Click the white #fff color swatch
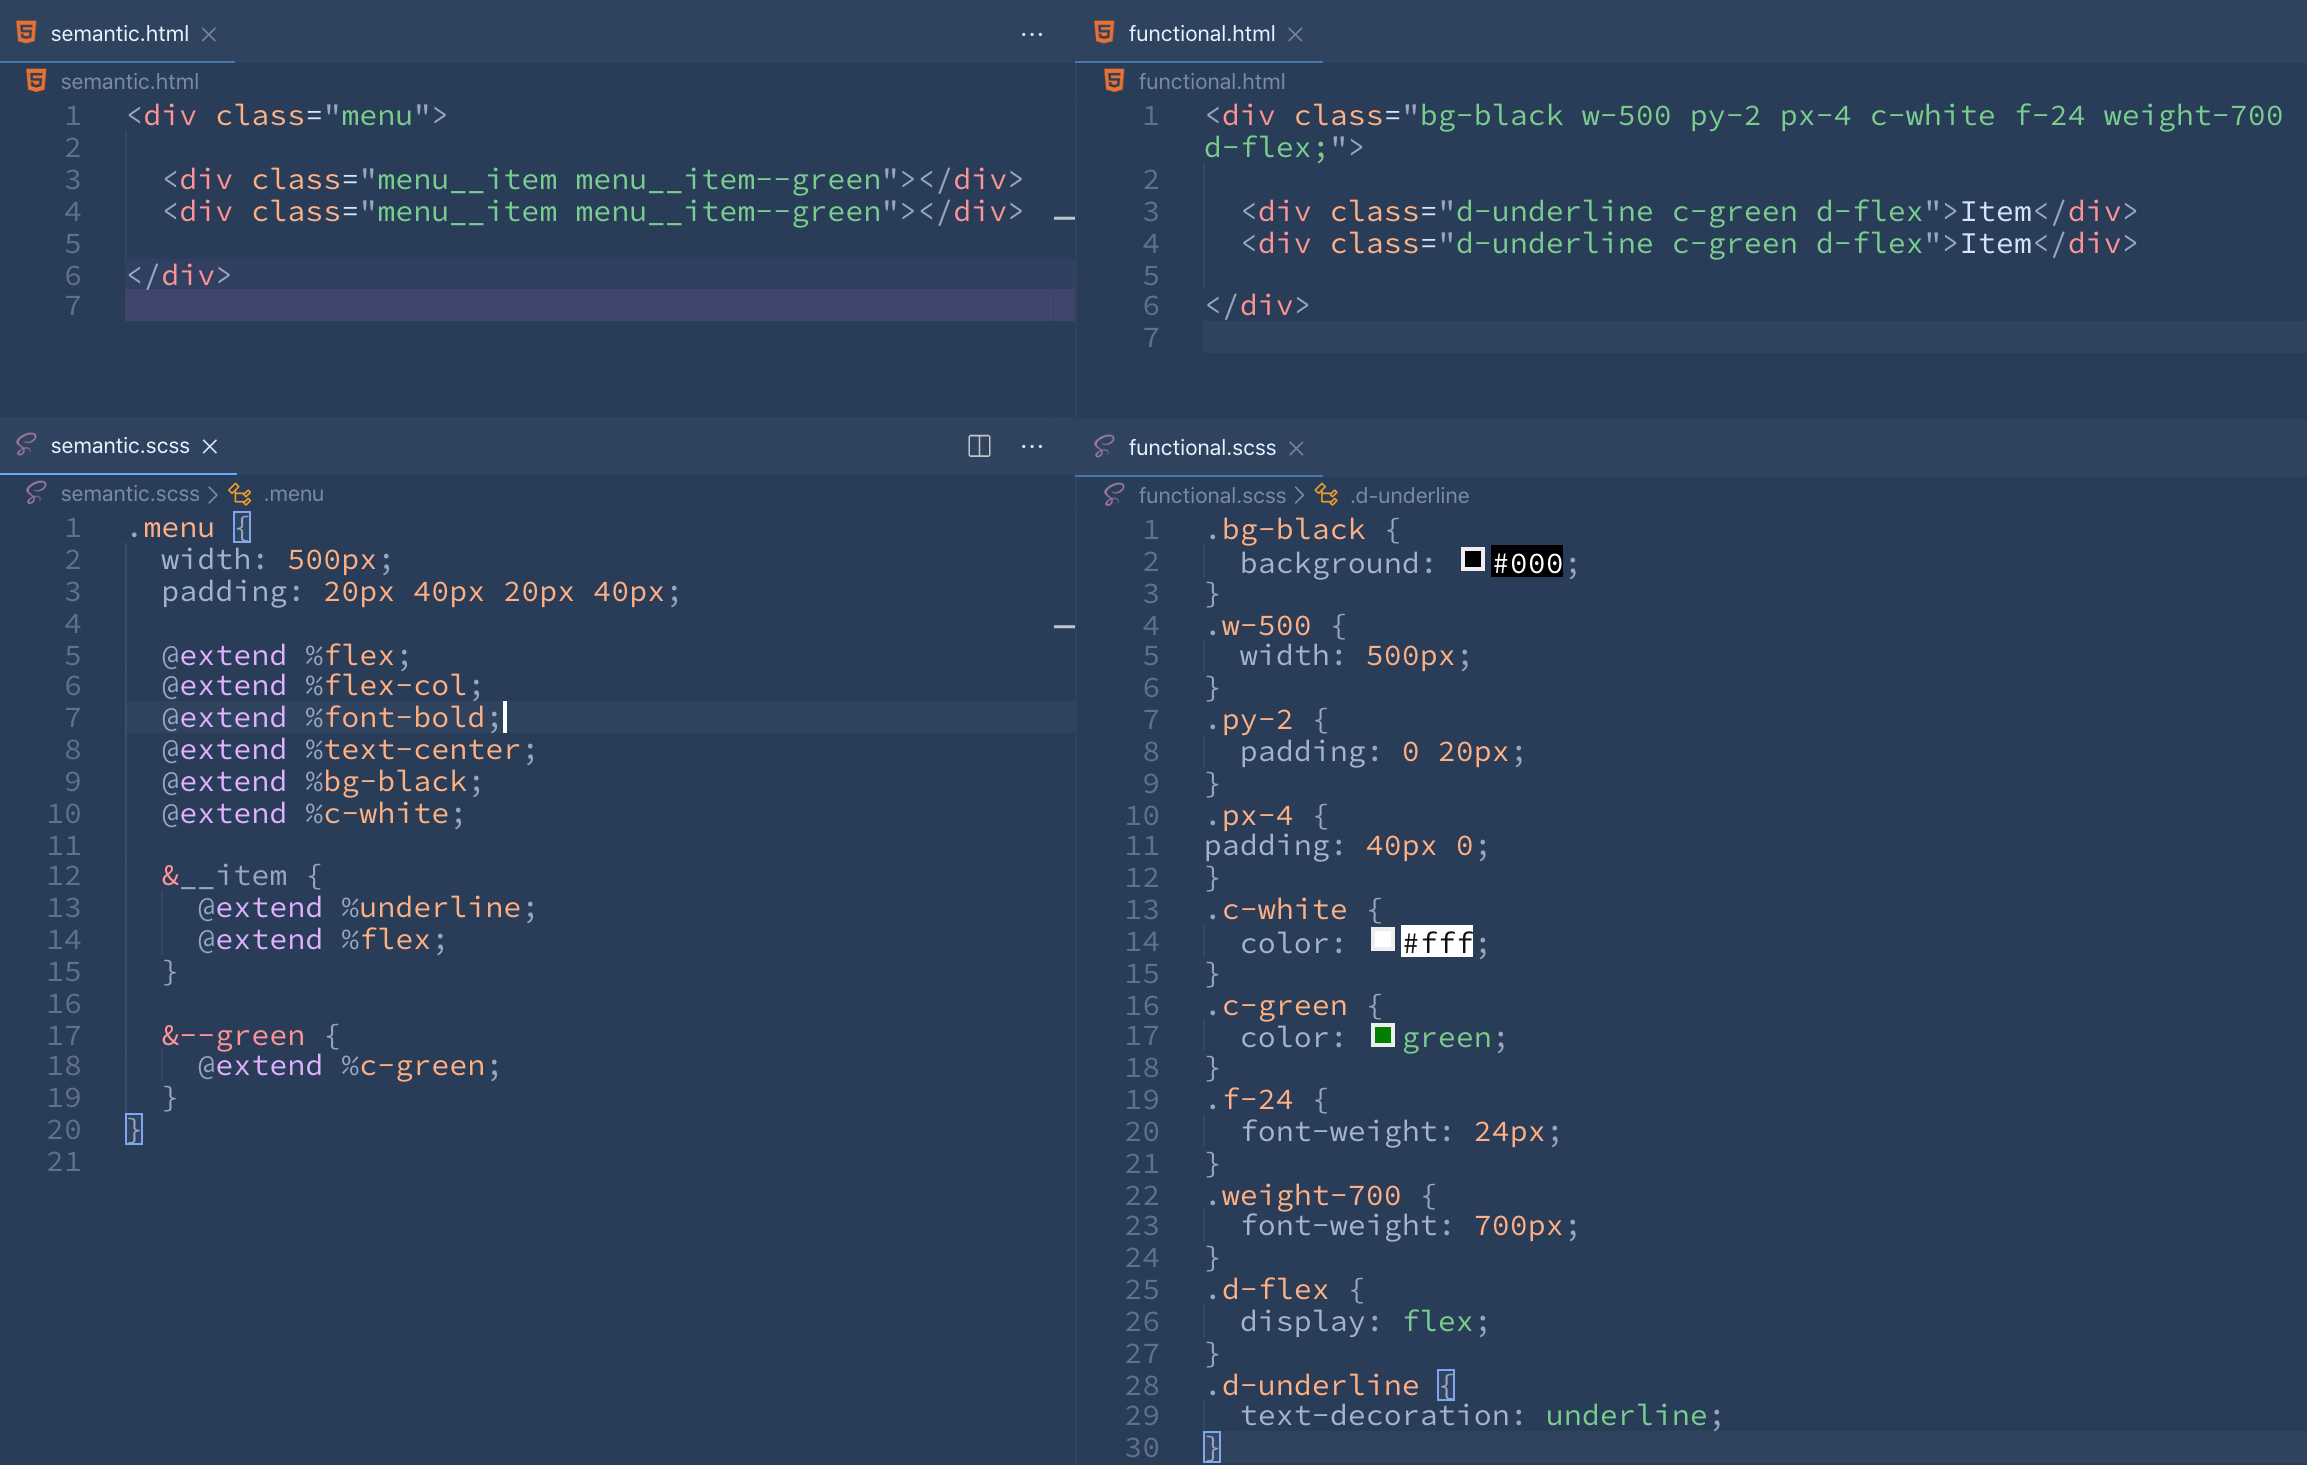This screenshot has width=2307, height=1465. pyautogui.click(x=1382, y=940)
